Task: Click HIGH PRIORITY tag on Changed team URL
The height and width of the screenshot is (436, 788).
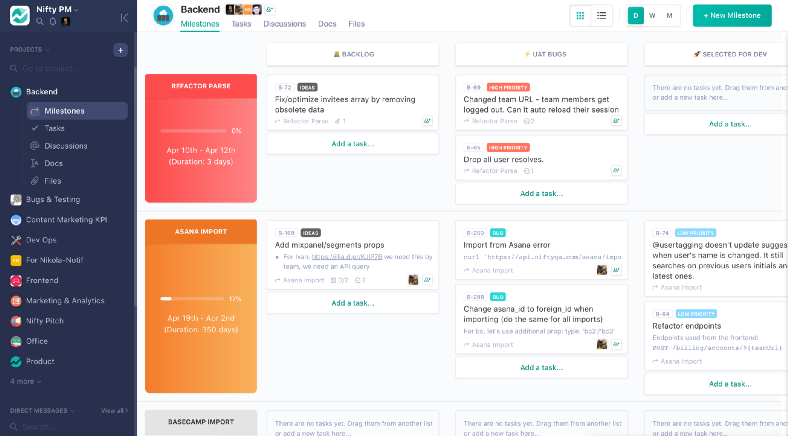Action: [508, 87]
